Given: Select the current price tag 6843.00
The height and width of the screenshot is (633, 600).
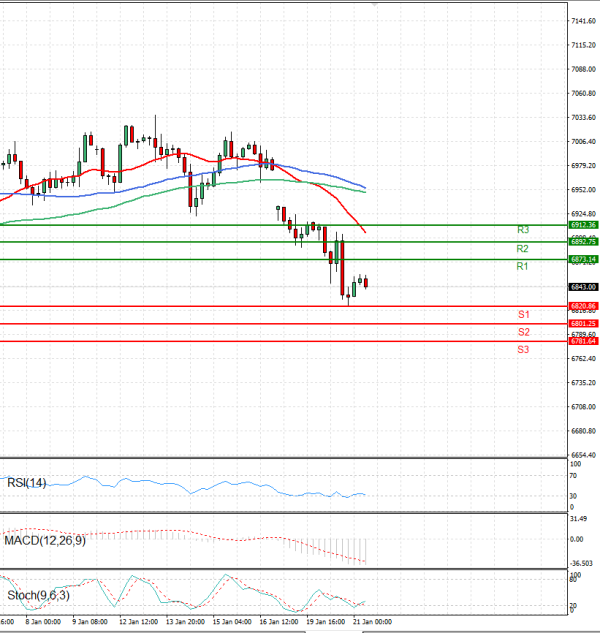Looking at the screenshot, I should (583, 287).
